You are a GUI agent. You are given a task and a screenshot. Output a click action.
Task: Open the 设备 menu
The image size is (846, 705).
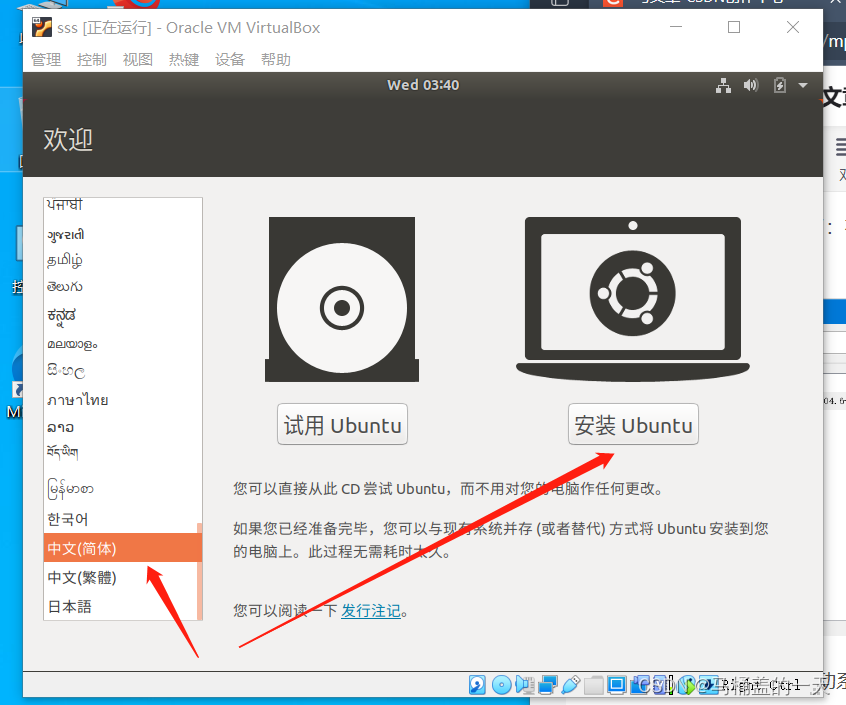tap(229, 59)
